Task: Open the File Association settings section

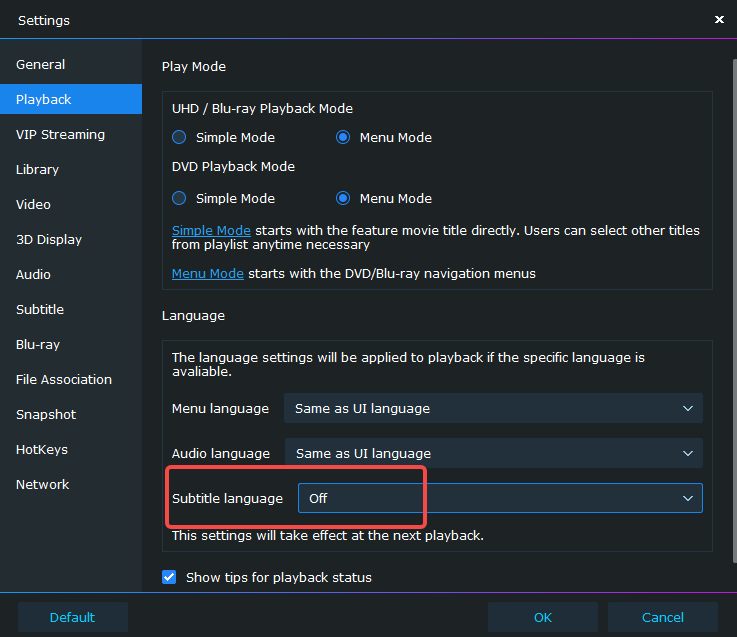Action: tap(64, 380)
